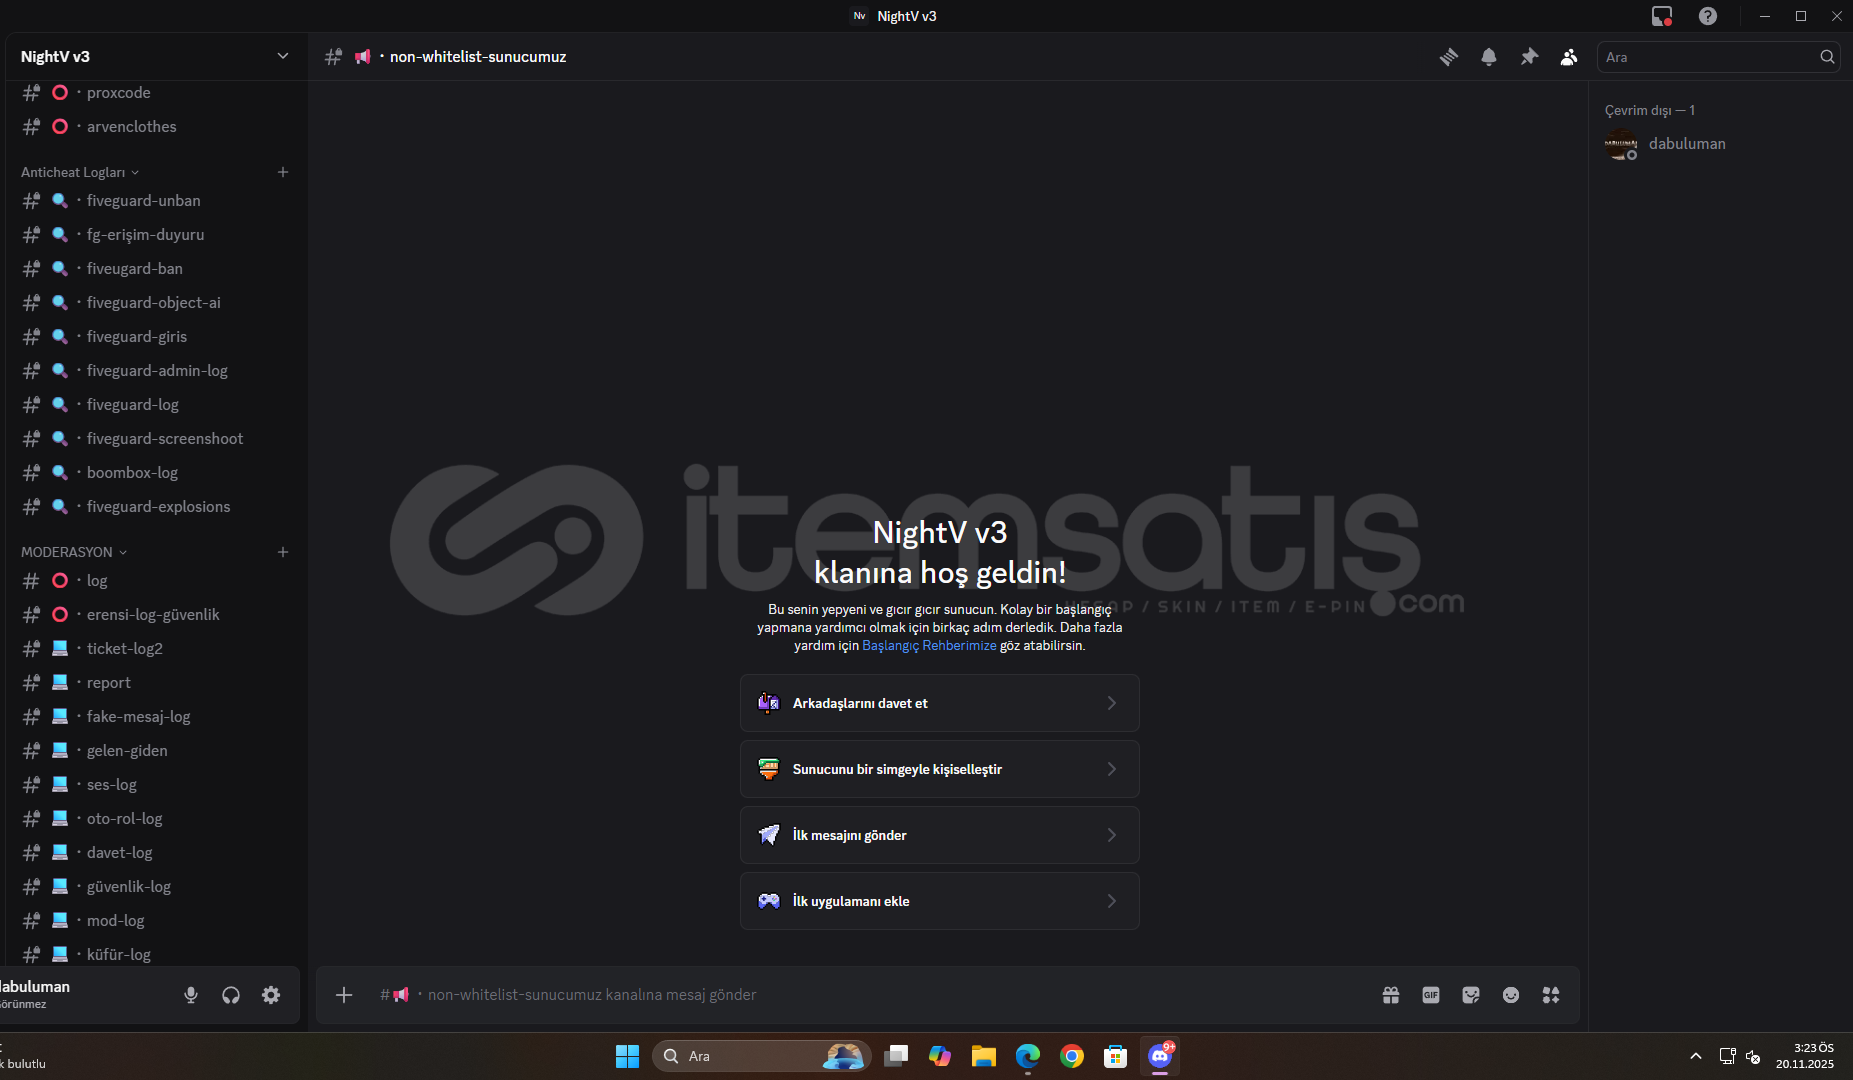The image size is (1853, 1080).
Task: Open the sticker picker icon
Action: (x=1470, y=995)
